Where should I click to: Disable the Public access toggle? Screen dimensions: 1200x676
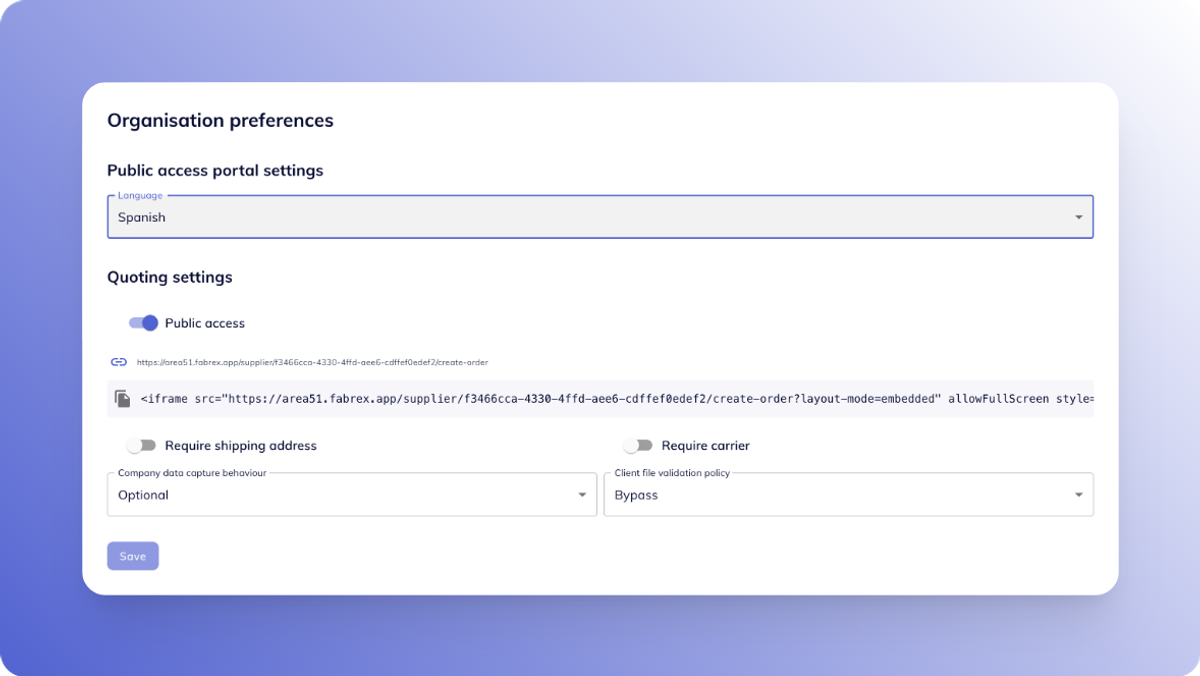pos(144,323)
